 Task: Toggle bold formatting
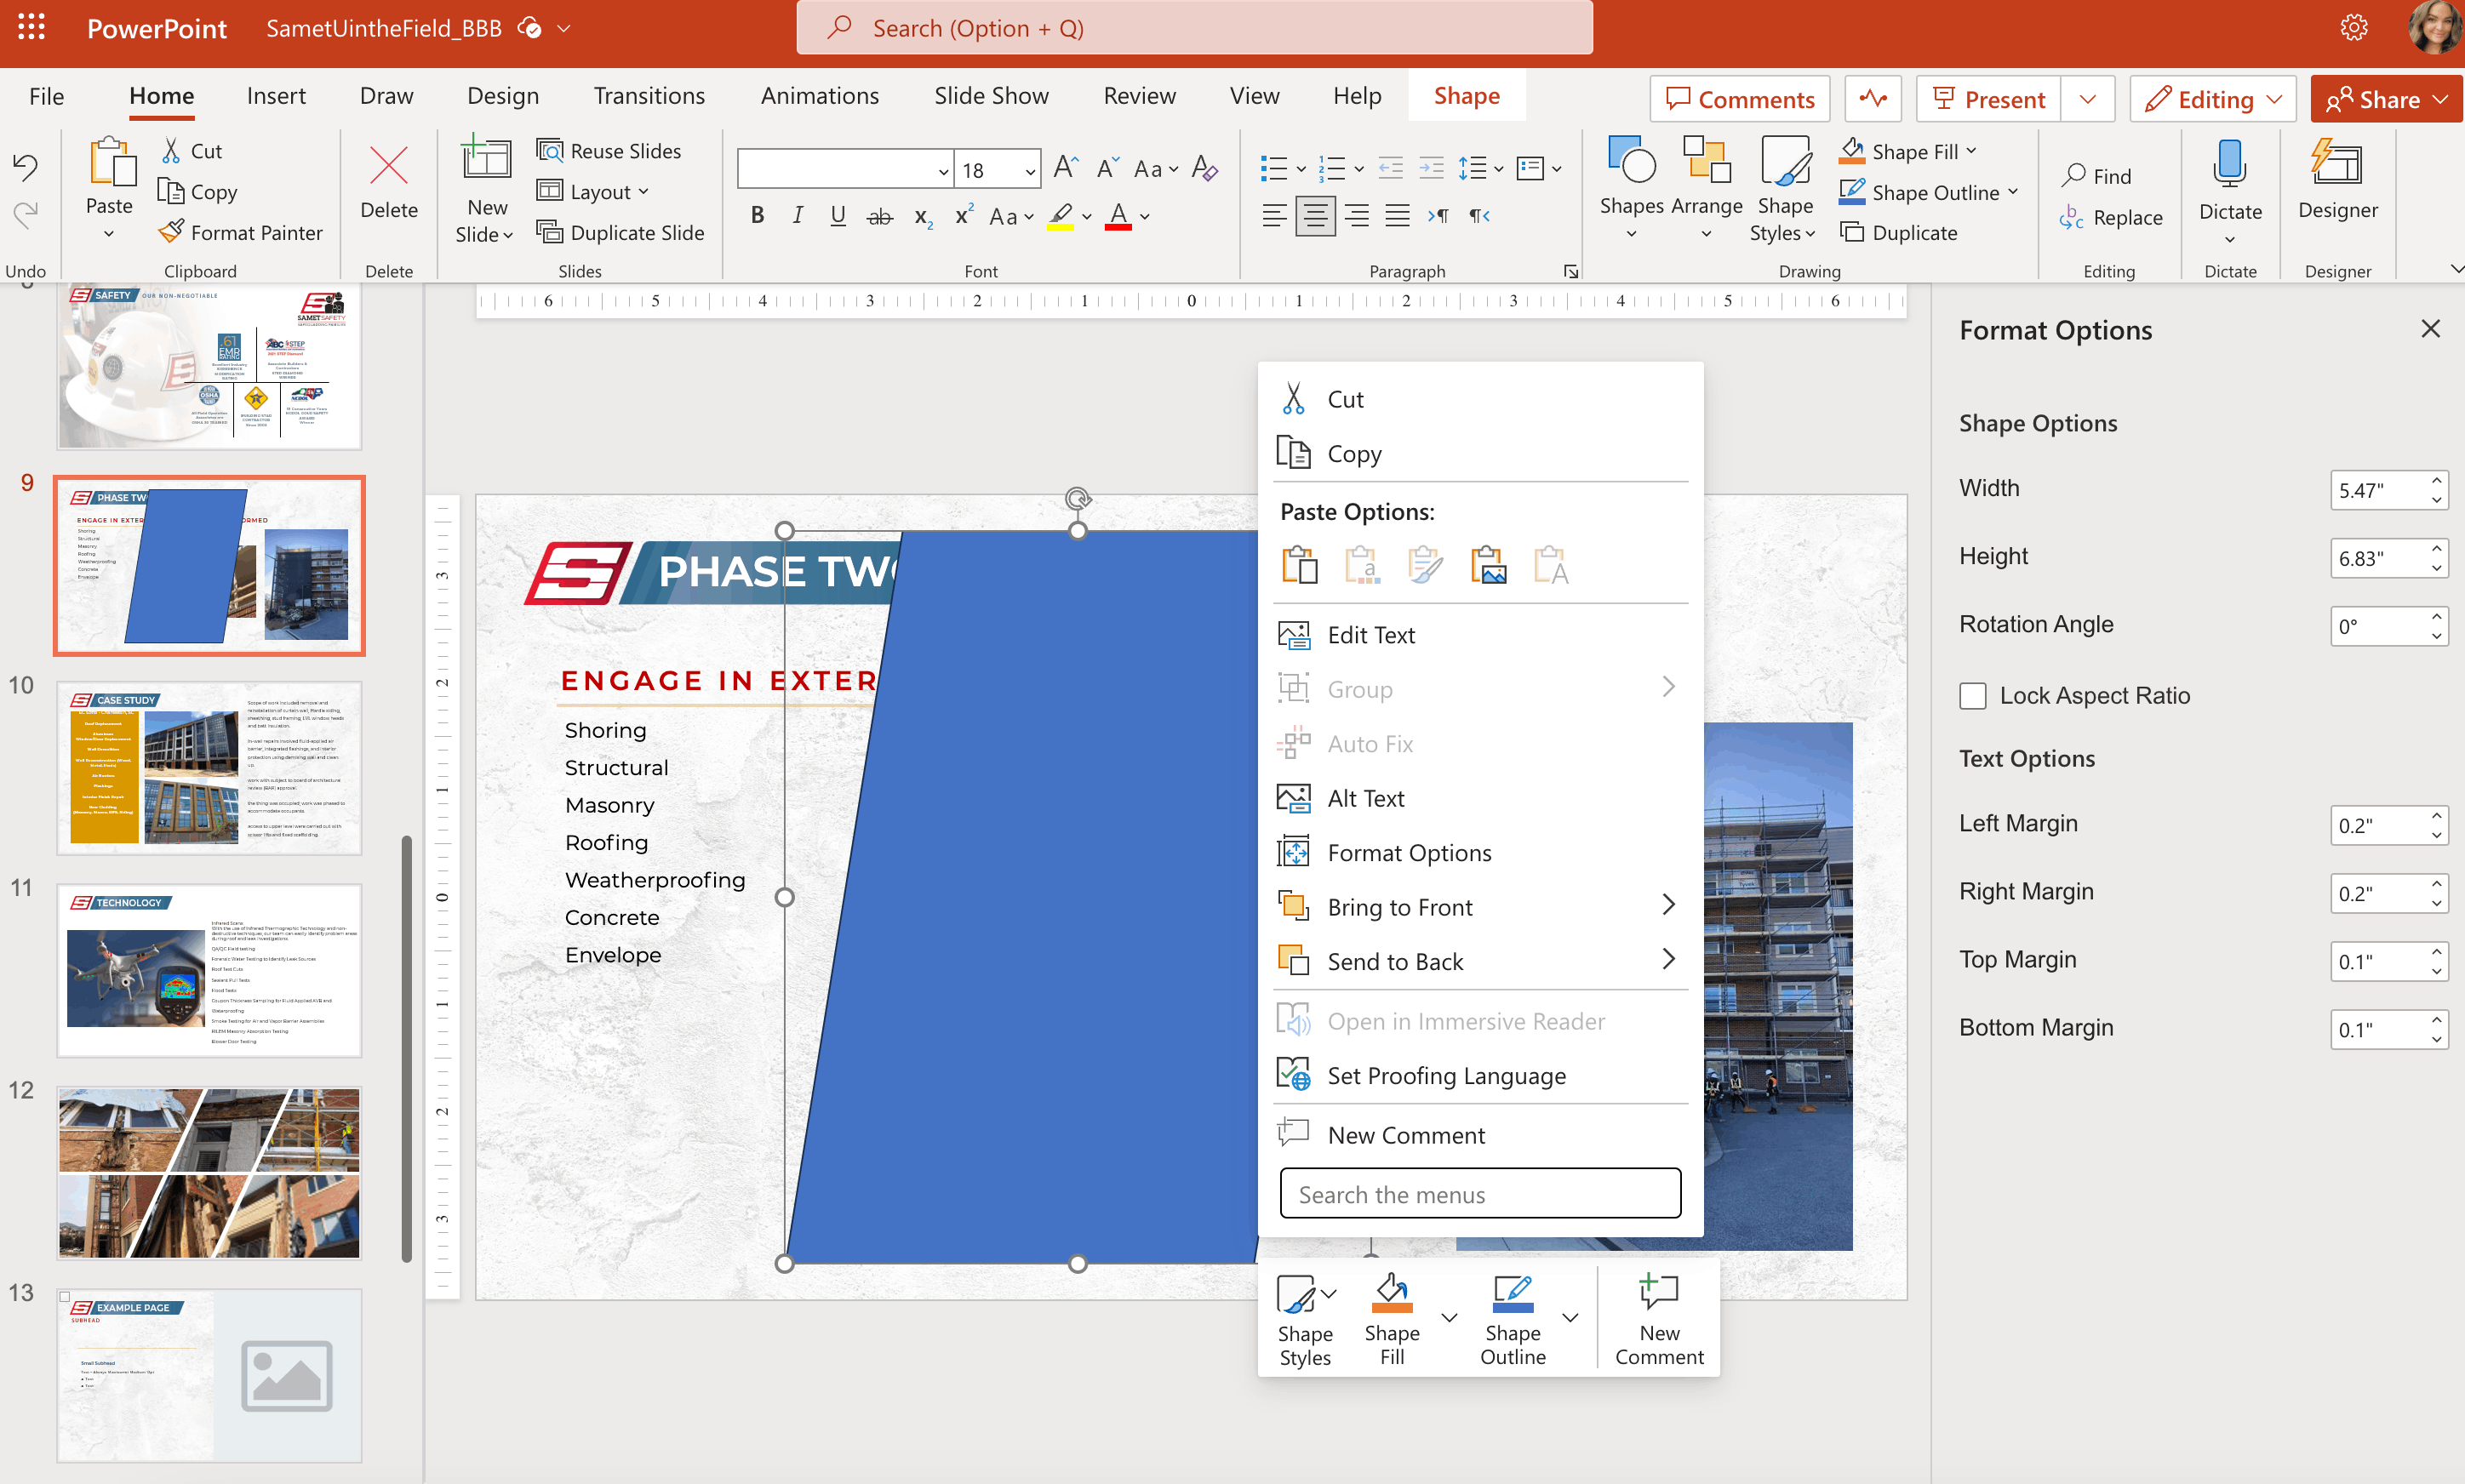tap(757, 216)
